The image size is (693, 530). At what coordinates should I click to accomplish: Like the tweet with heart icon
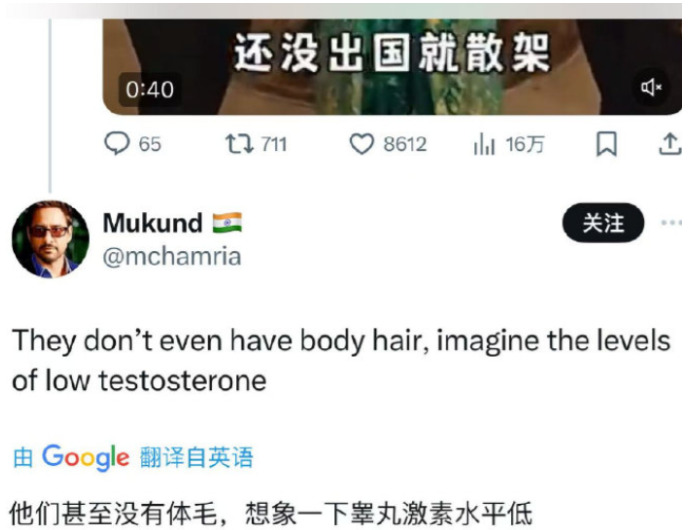pyautogui.click(x=362, y=144)
